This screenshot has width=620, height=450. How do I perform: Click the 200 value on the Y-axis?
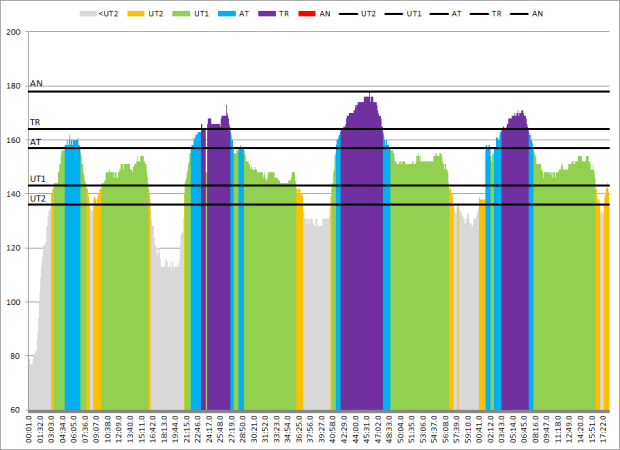pyautogui.click(x=14, y=32)
